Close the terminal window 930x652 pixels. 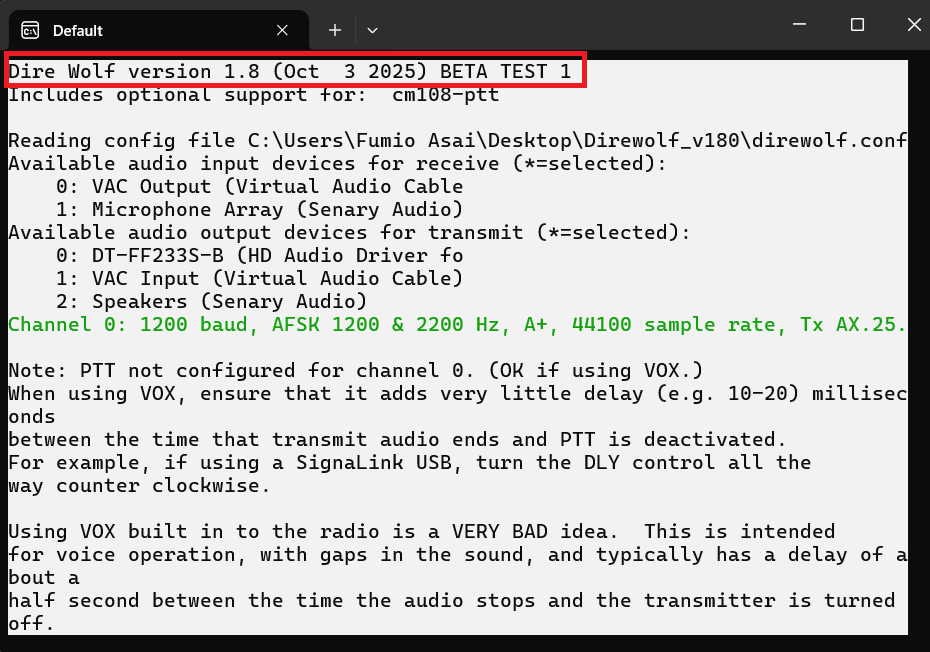point(914,24)
